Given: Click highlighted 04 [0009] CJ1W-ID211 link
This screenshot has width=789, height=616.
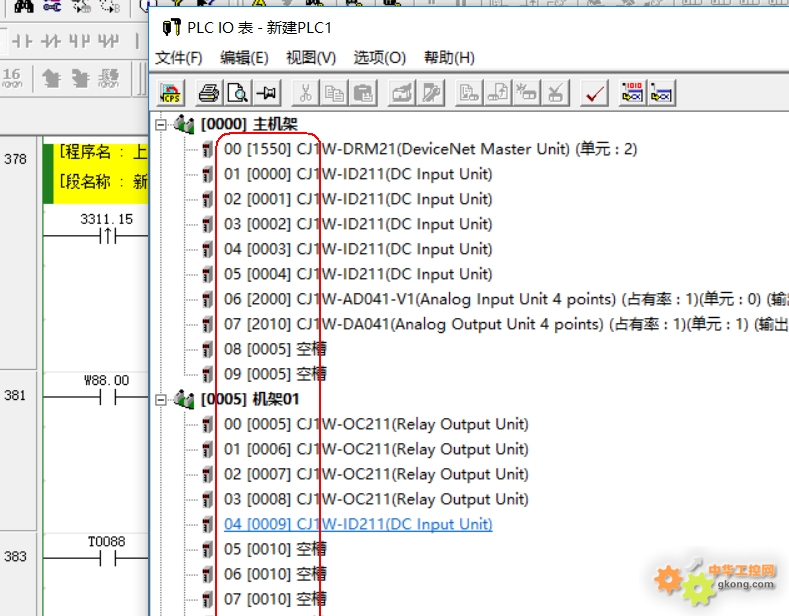Looking at the screenshot, I should (358, 524).
